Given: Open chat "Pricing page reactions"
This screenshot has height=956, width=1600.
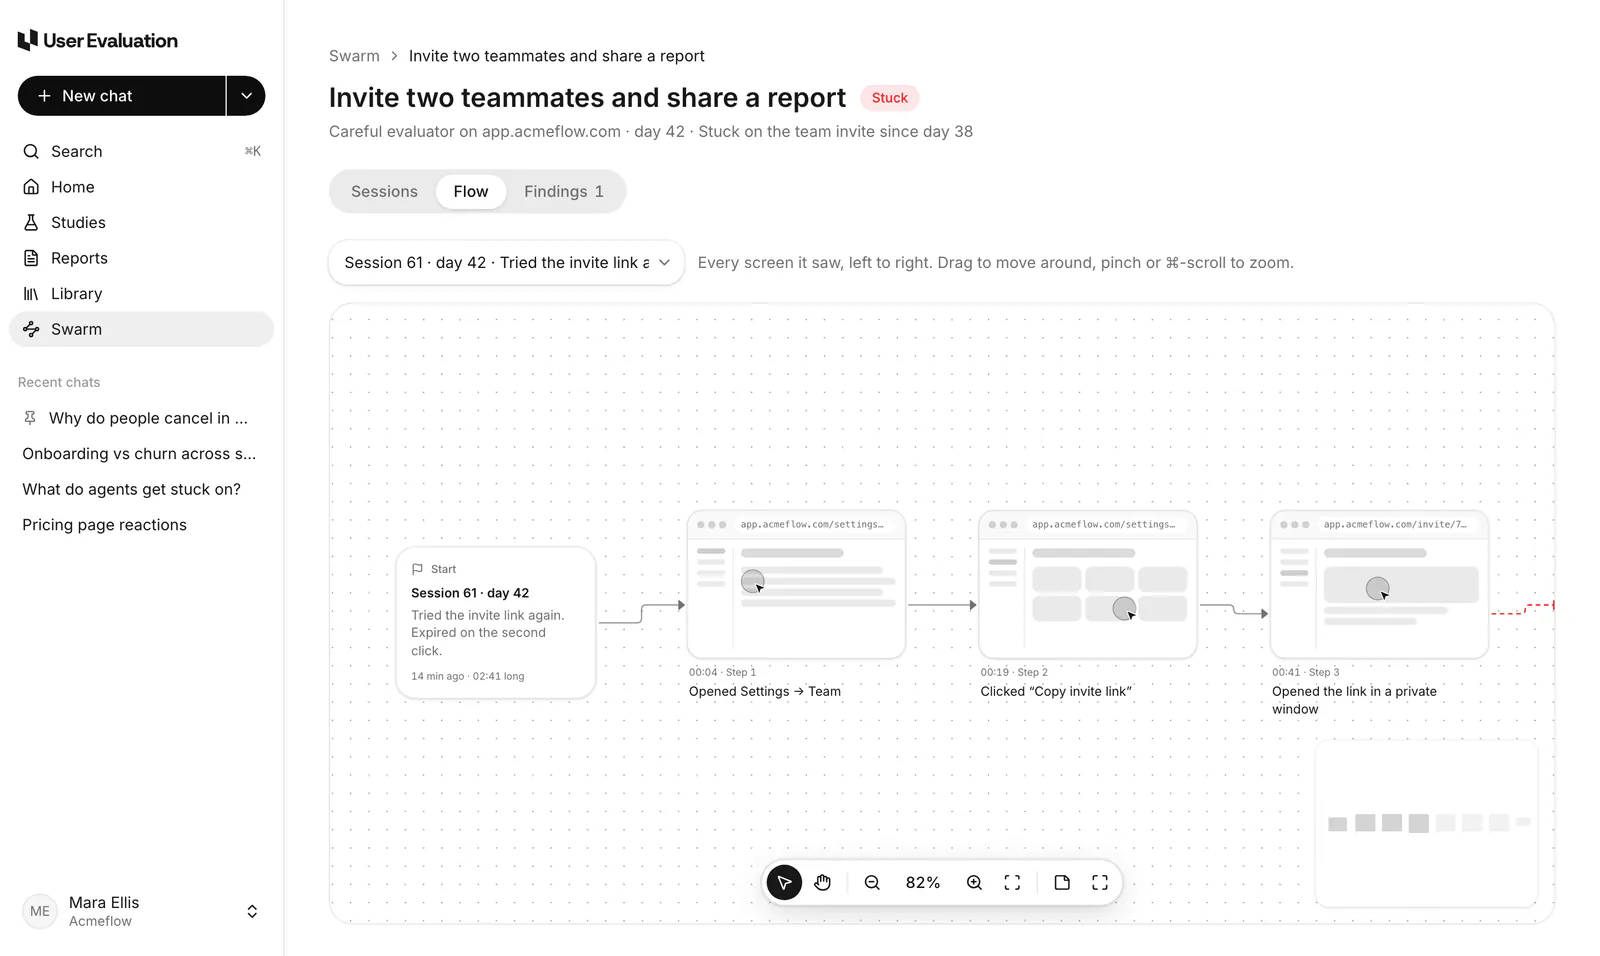Looking at the screenshot, I should click(x=141, y=525).
